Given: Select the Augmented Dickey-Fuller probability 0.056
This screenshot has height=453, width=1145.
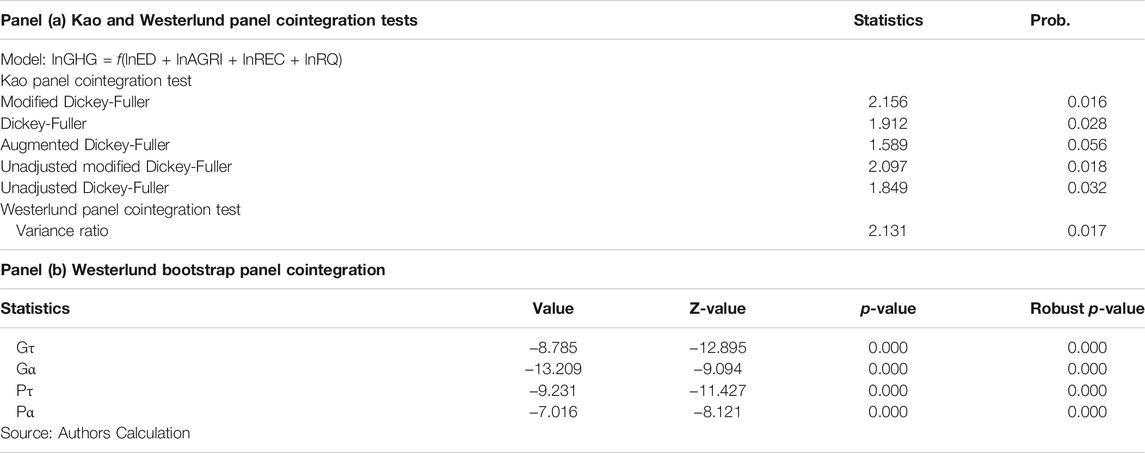Looking at the screenshot, I should (x=1087, y=145).
